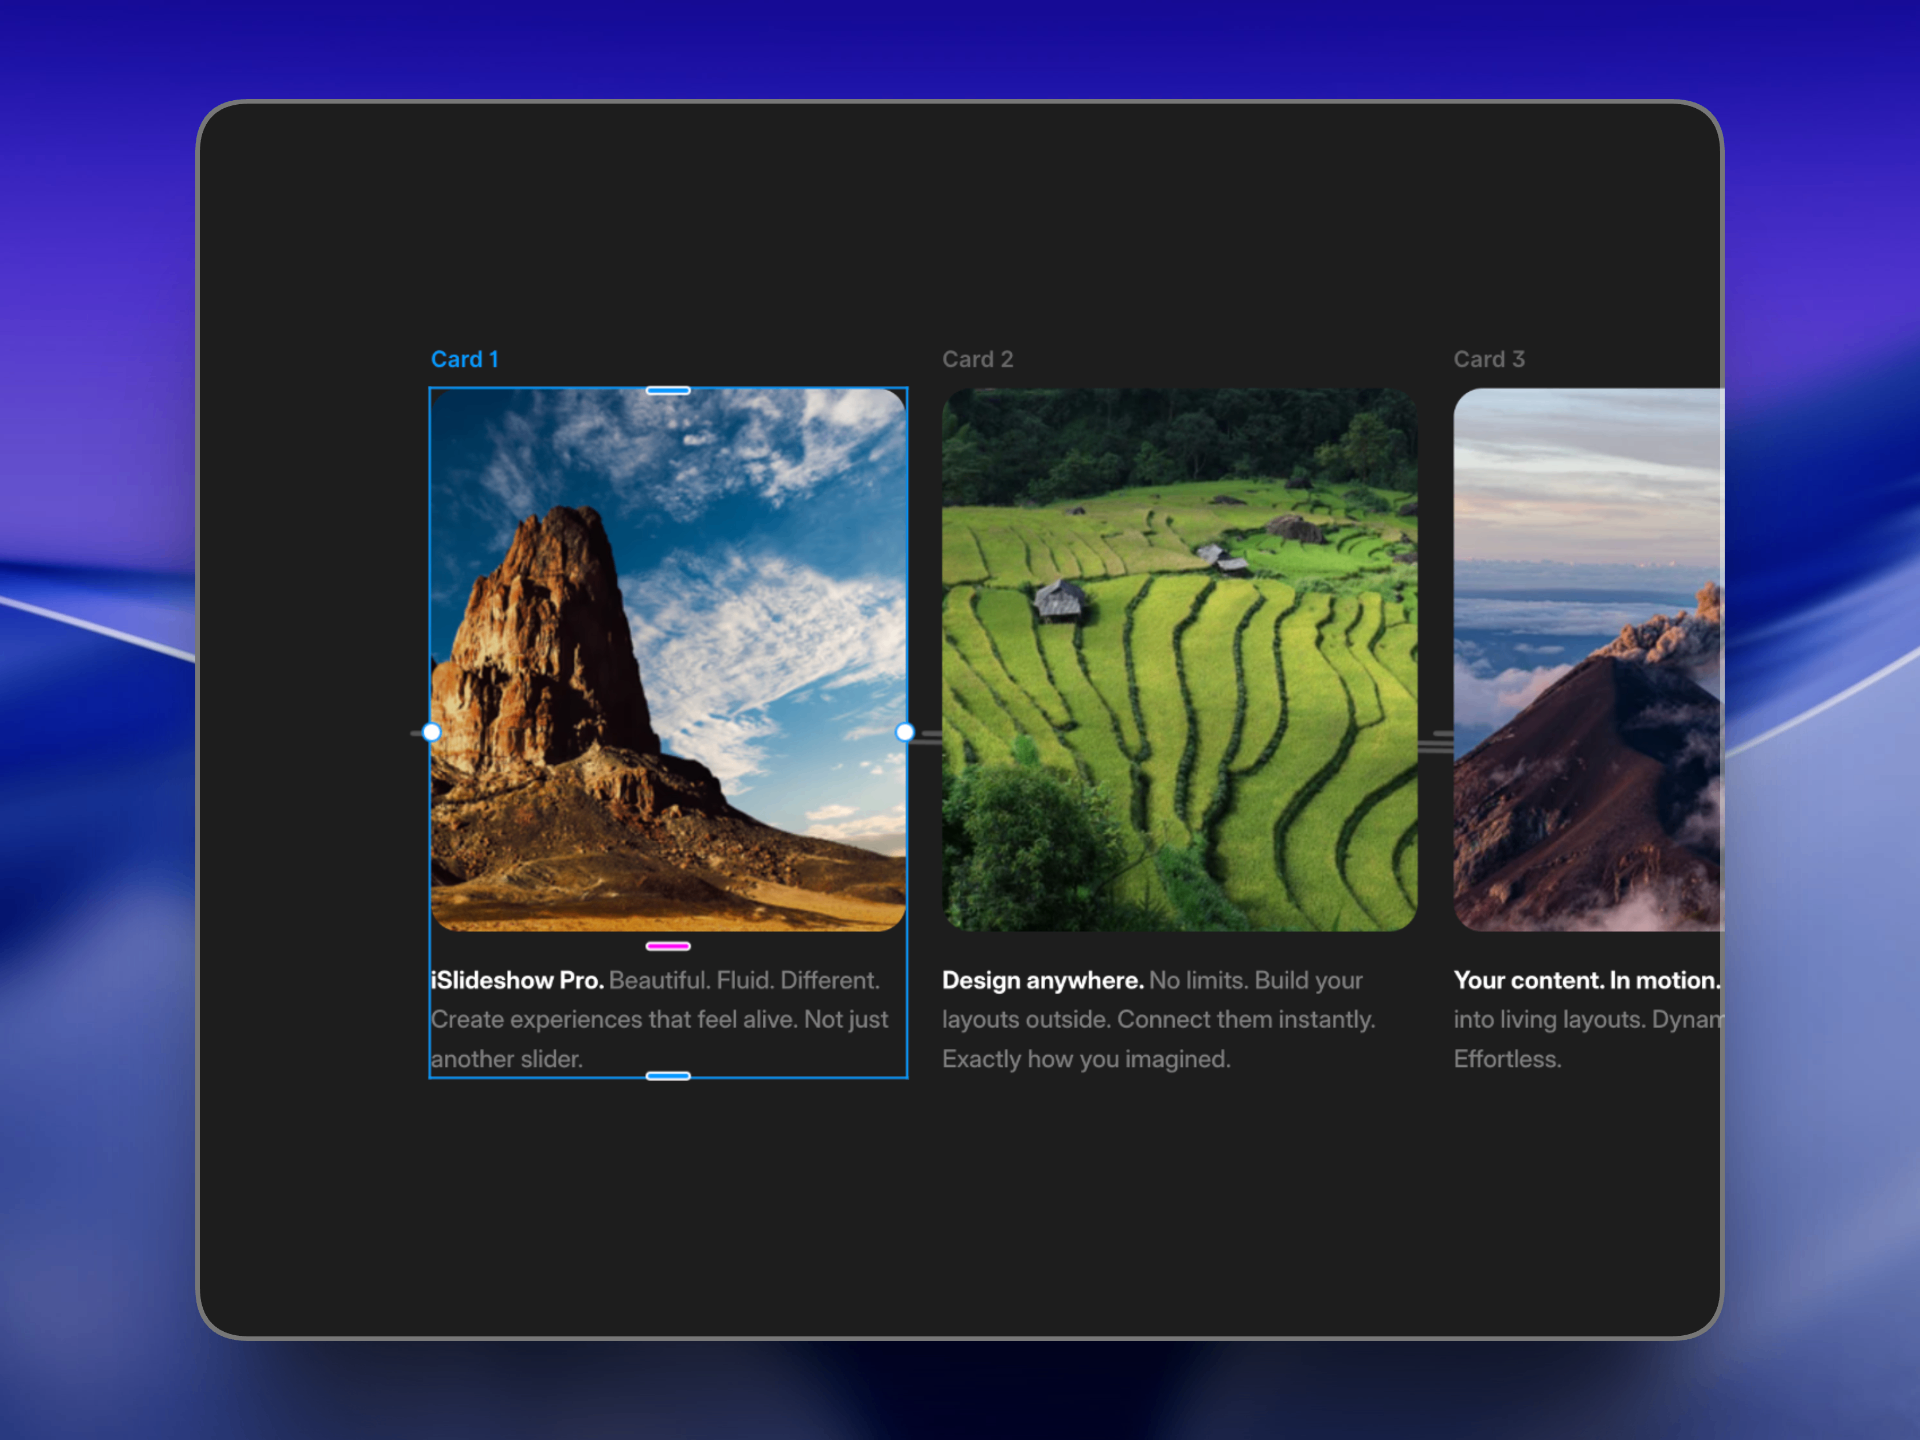Image resolution: width=1920 pixels, height=1440 pixels.
Task: Click the "Exactly how you imagined." text line
Action: point(1086,1059)
